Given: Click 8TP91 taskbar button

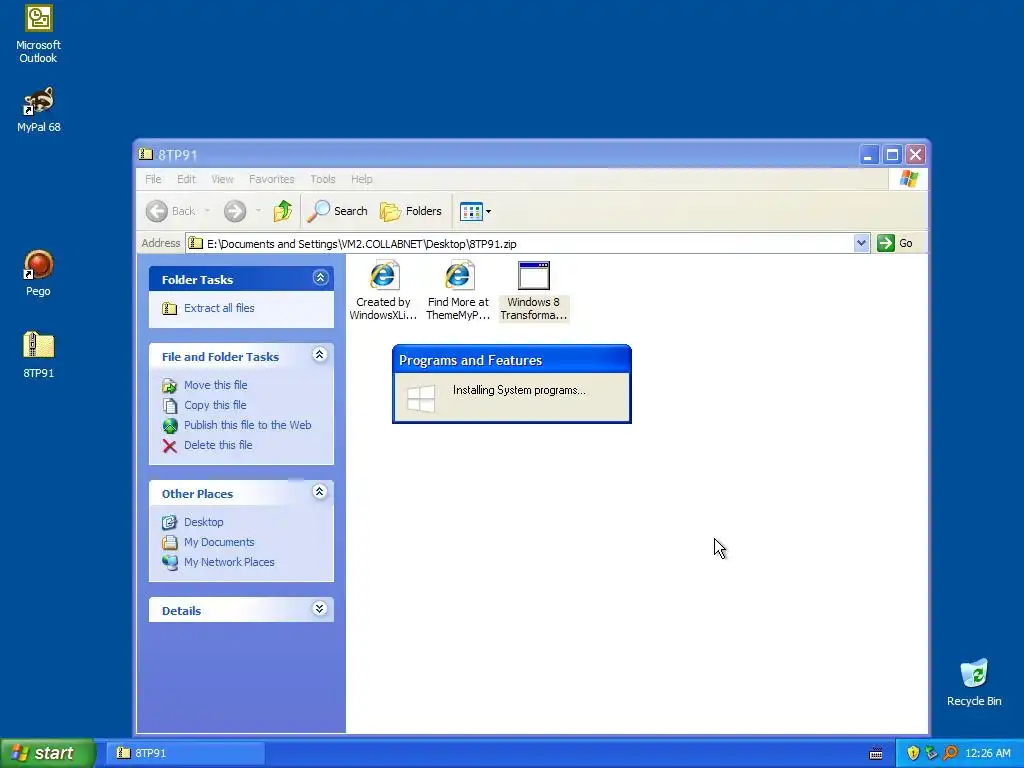Looking at the screenshot, I should [185, 753].
